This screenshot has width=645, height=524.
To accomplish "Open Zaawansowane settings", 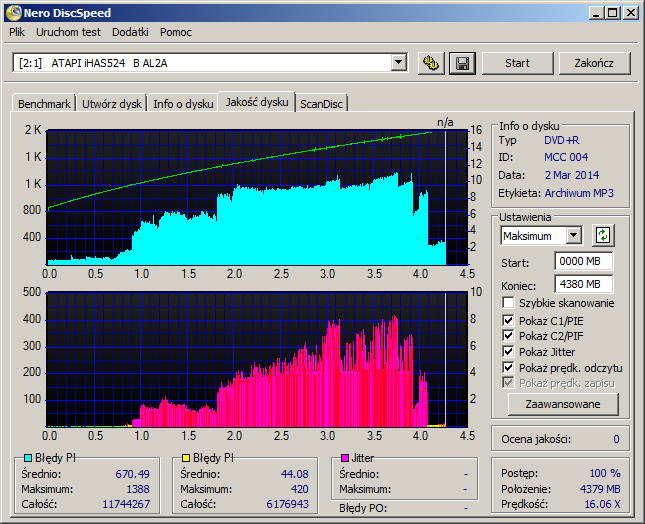I will coord(563,404).
